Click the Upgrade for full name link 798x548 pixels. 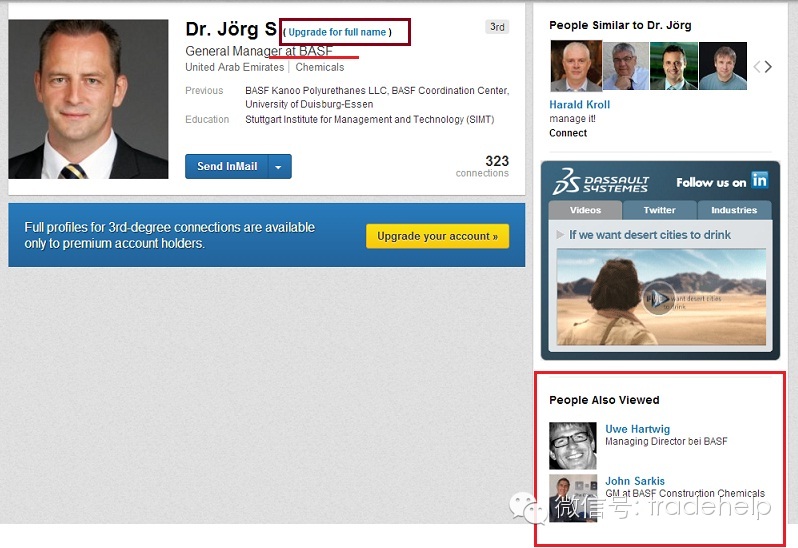[337, 32]
